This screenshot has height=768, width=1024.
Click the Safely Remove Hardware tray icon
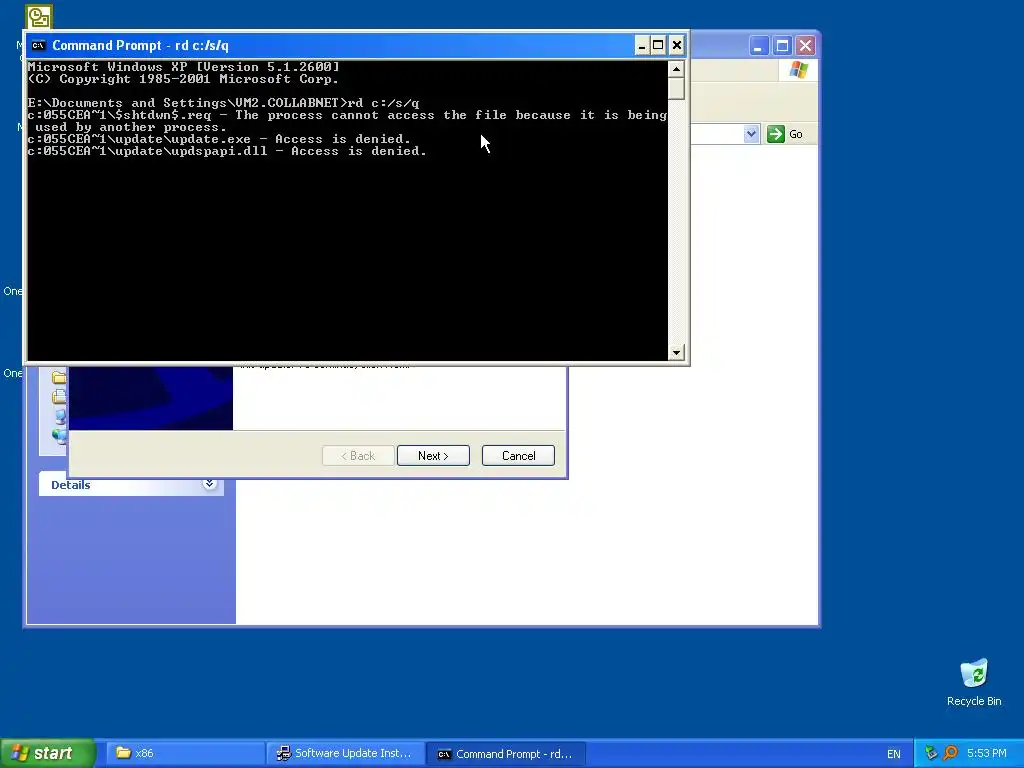coord(931,753)
